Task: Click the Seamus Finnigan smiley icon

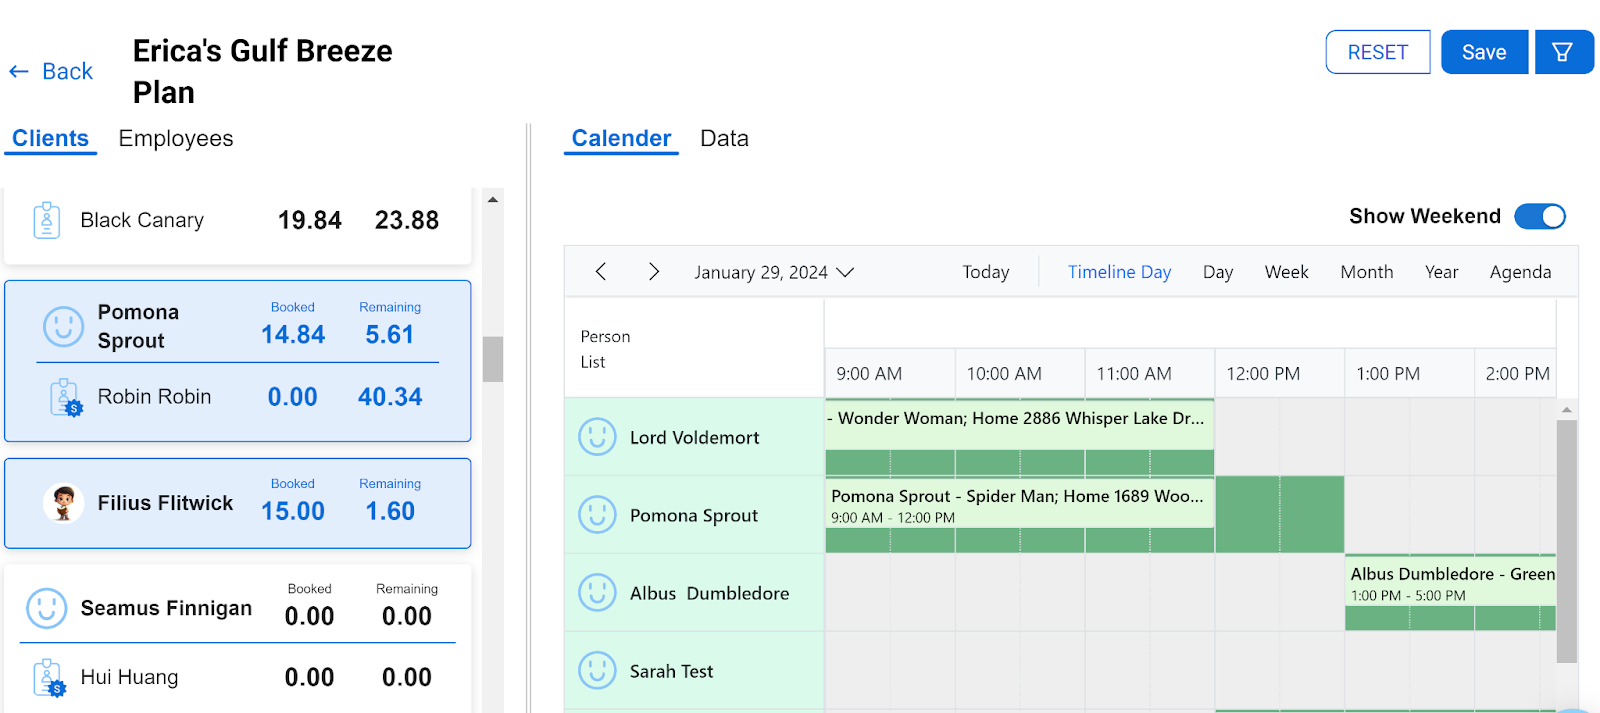Action: 46,608
